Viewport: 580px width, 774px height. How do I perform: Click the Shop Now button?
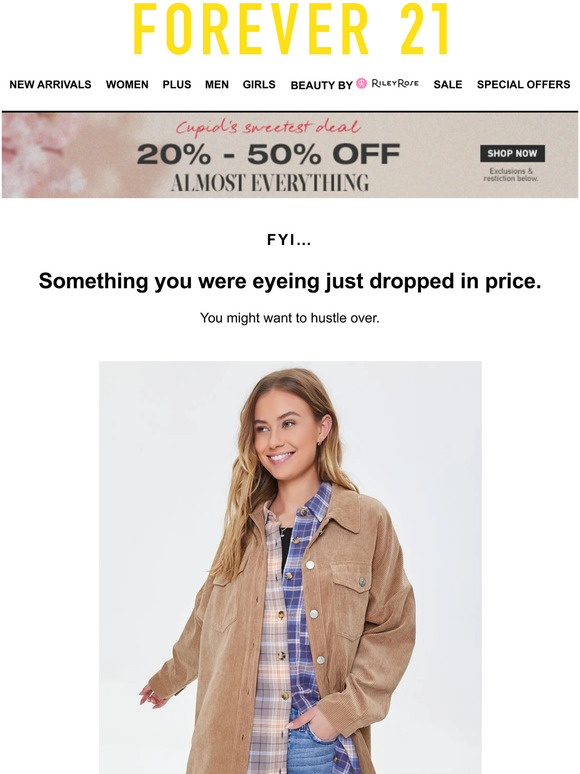512,154
